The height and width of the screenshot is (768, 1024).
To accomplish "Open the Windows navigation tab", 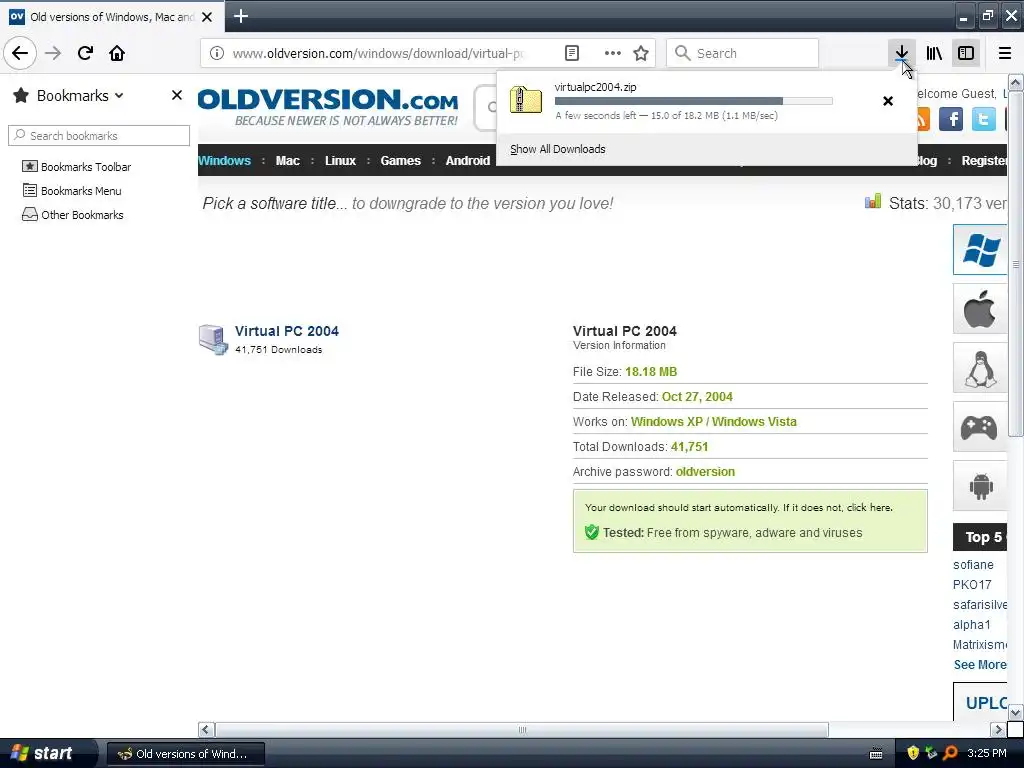I will click(224, 161).
